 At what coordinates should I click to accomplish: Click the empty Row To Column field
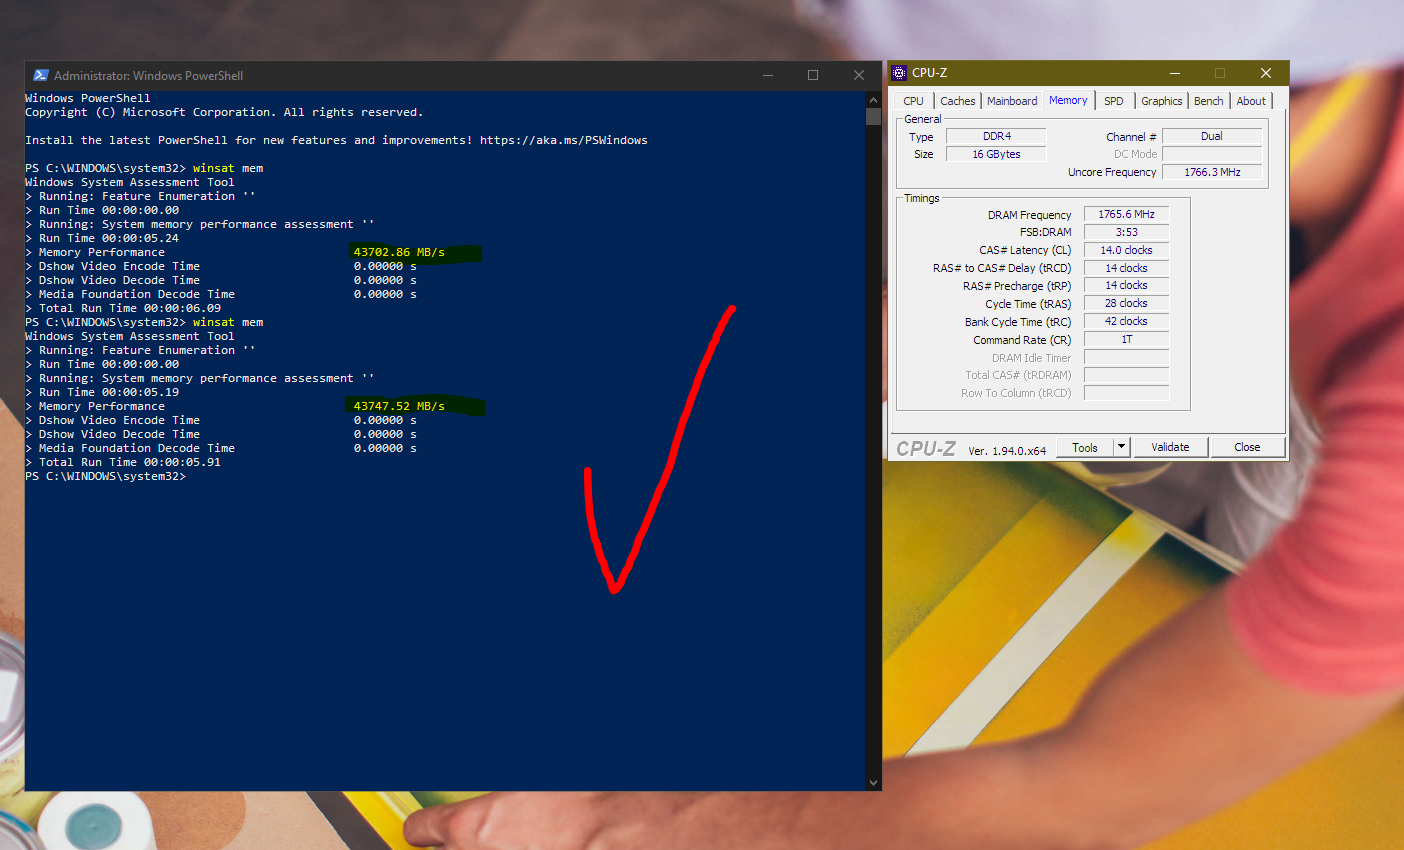click(1126, 393)
